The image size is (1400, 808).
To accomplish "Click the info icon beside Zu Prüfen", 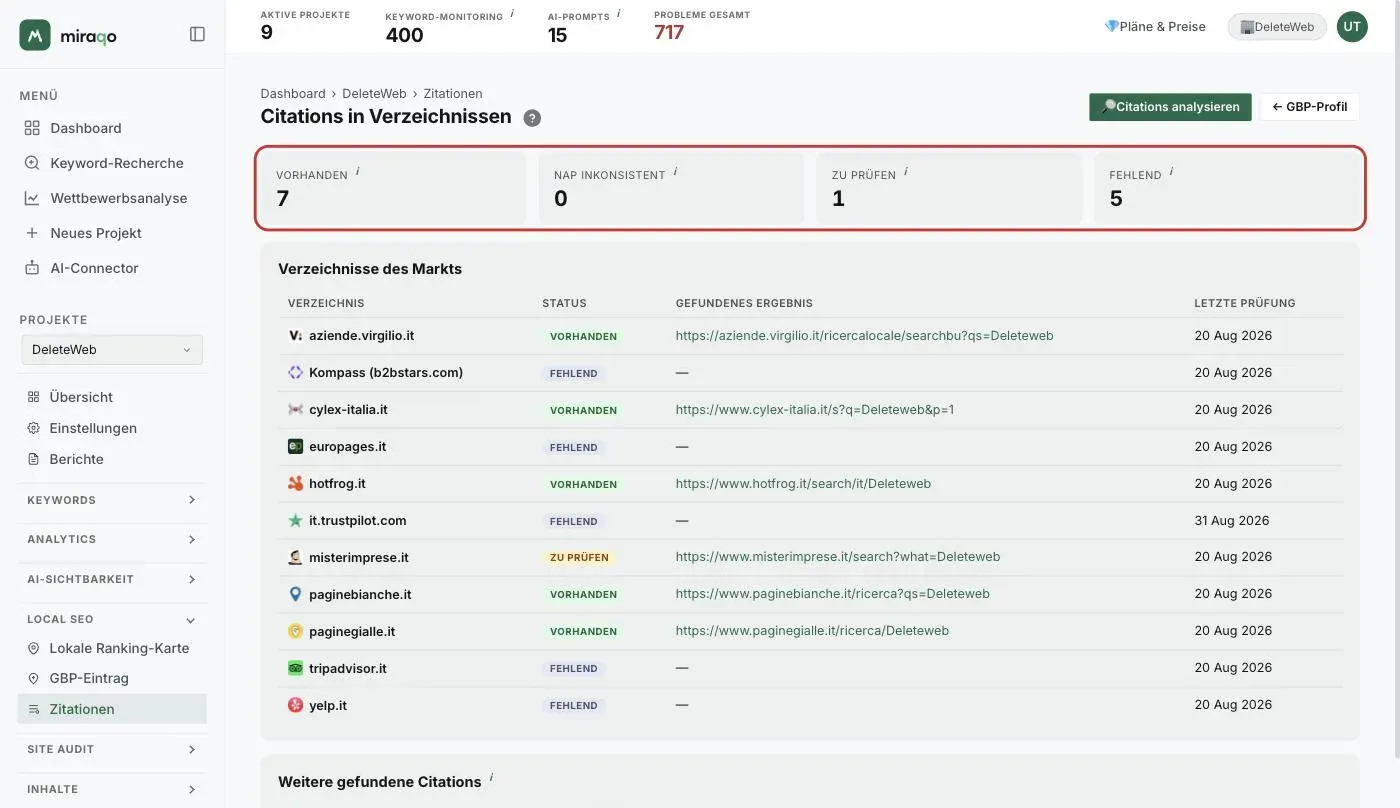I will [x=906, y=171].
